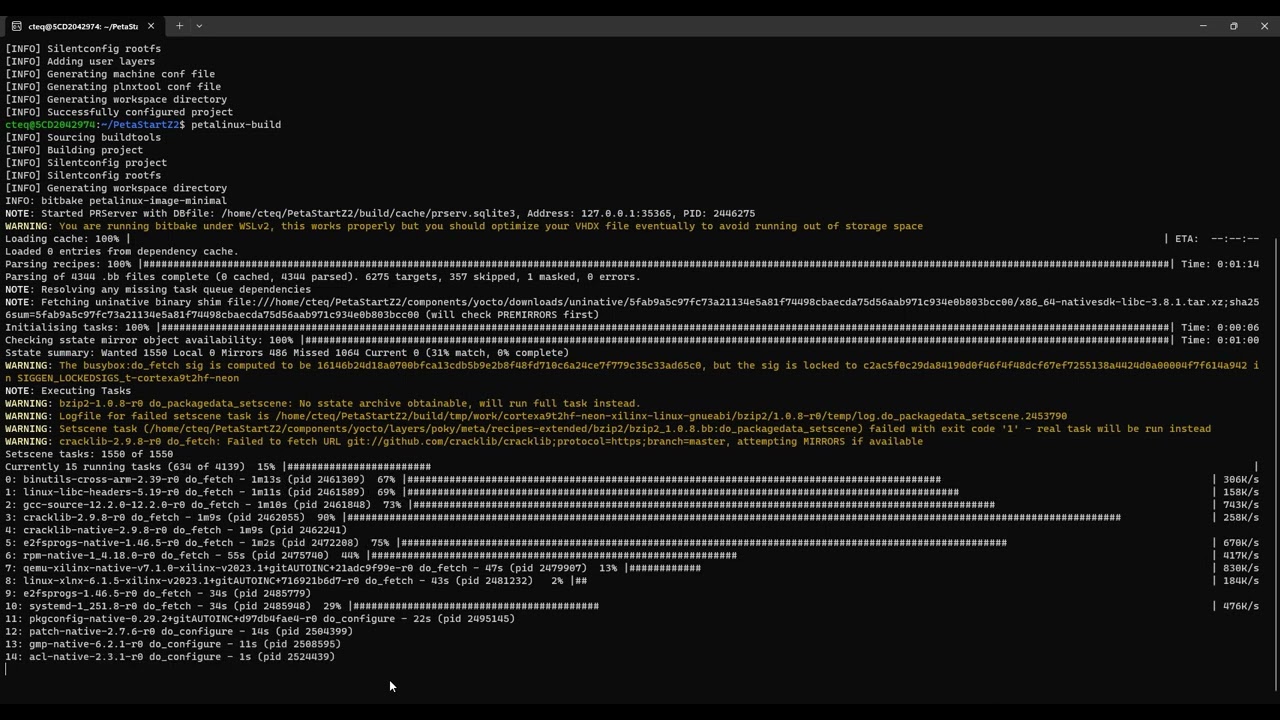The height and width of the screenshot is (720, 1280).
Task: Click 'Checking sstate mirror object availability' progress bar
Action: 632,340
